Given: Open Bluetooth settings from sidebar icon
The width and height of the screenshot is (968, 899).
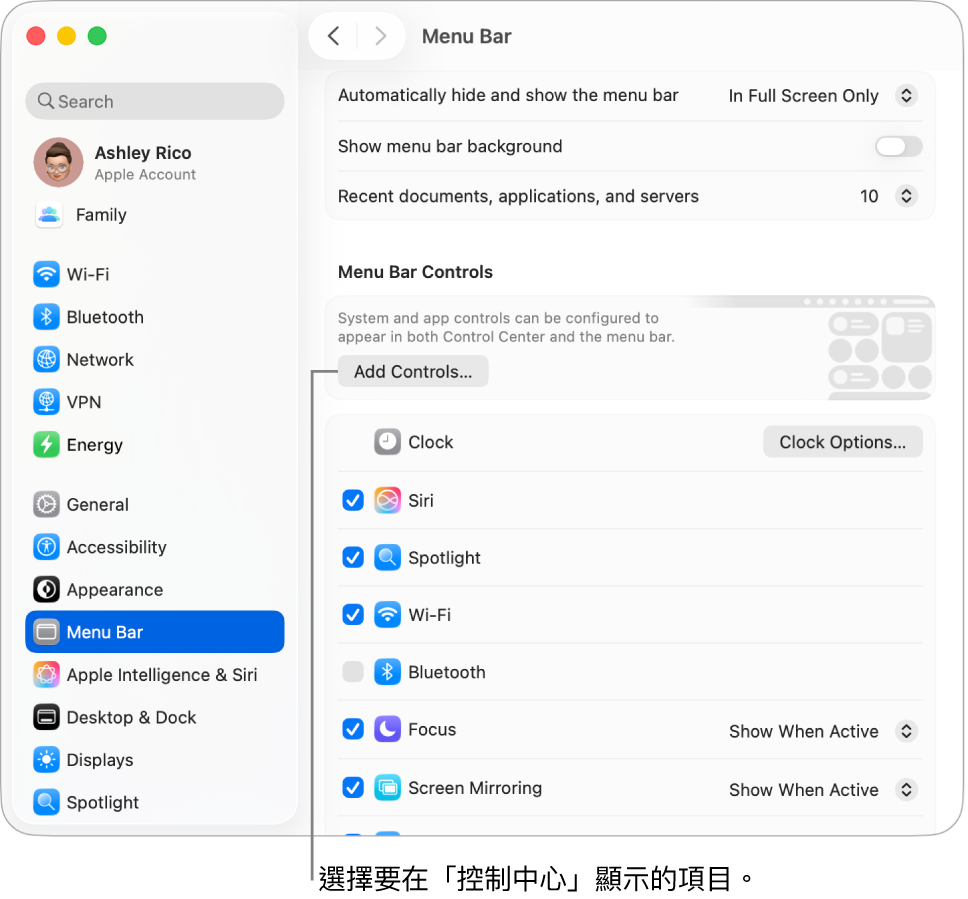Looking at the screenshot, I should pos(46,317).
